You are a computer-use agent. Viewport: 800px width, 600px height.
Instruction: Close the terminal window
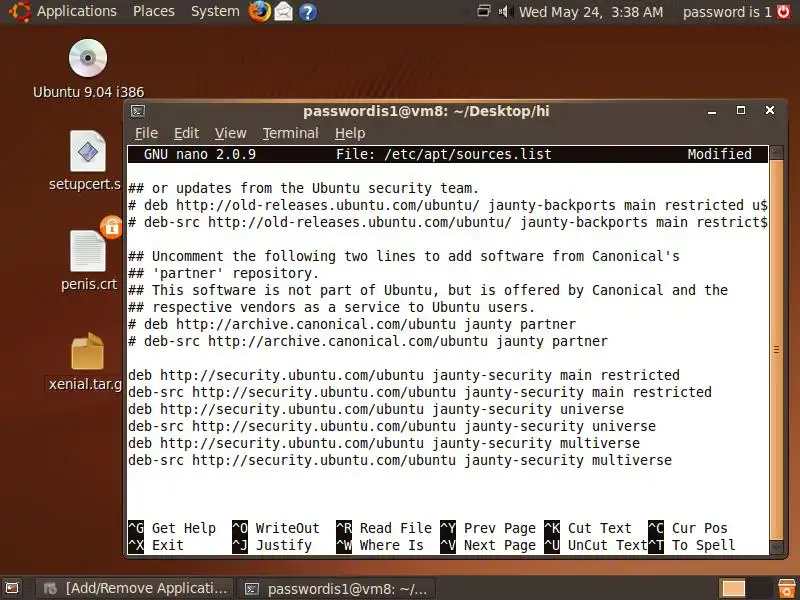[x=770, y=110]
